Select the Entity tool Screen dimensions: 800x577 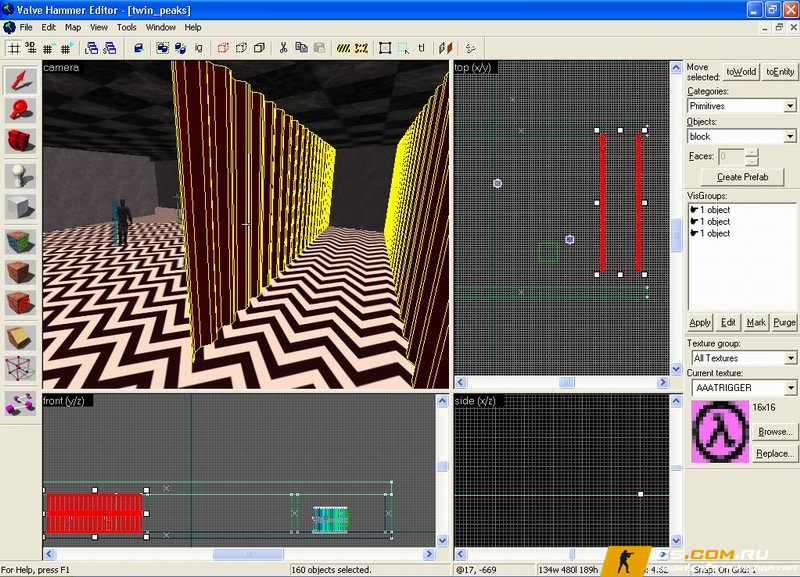coord(20,177)
